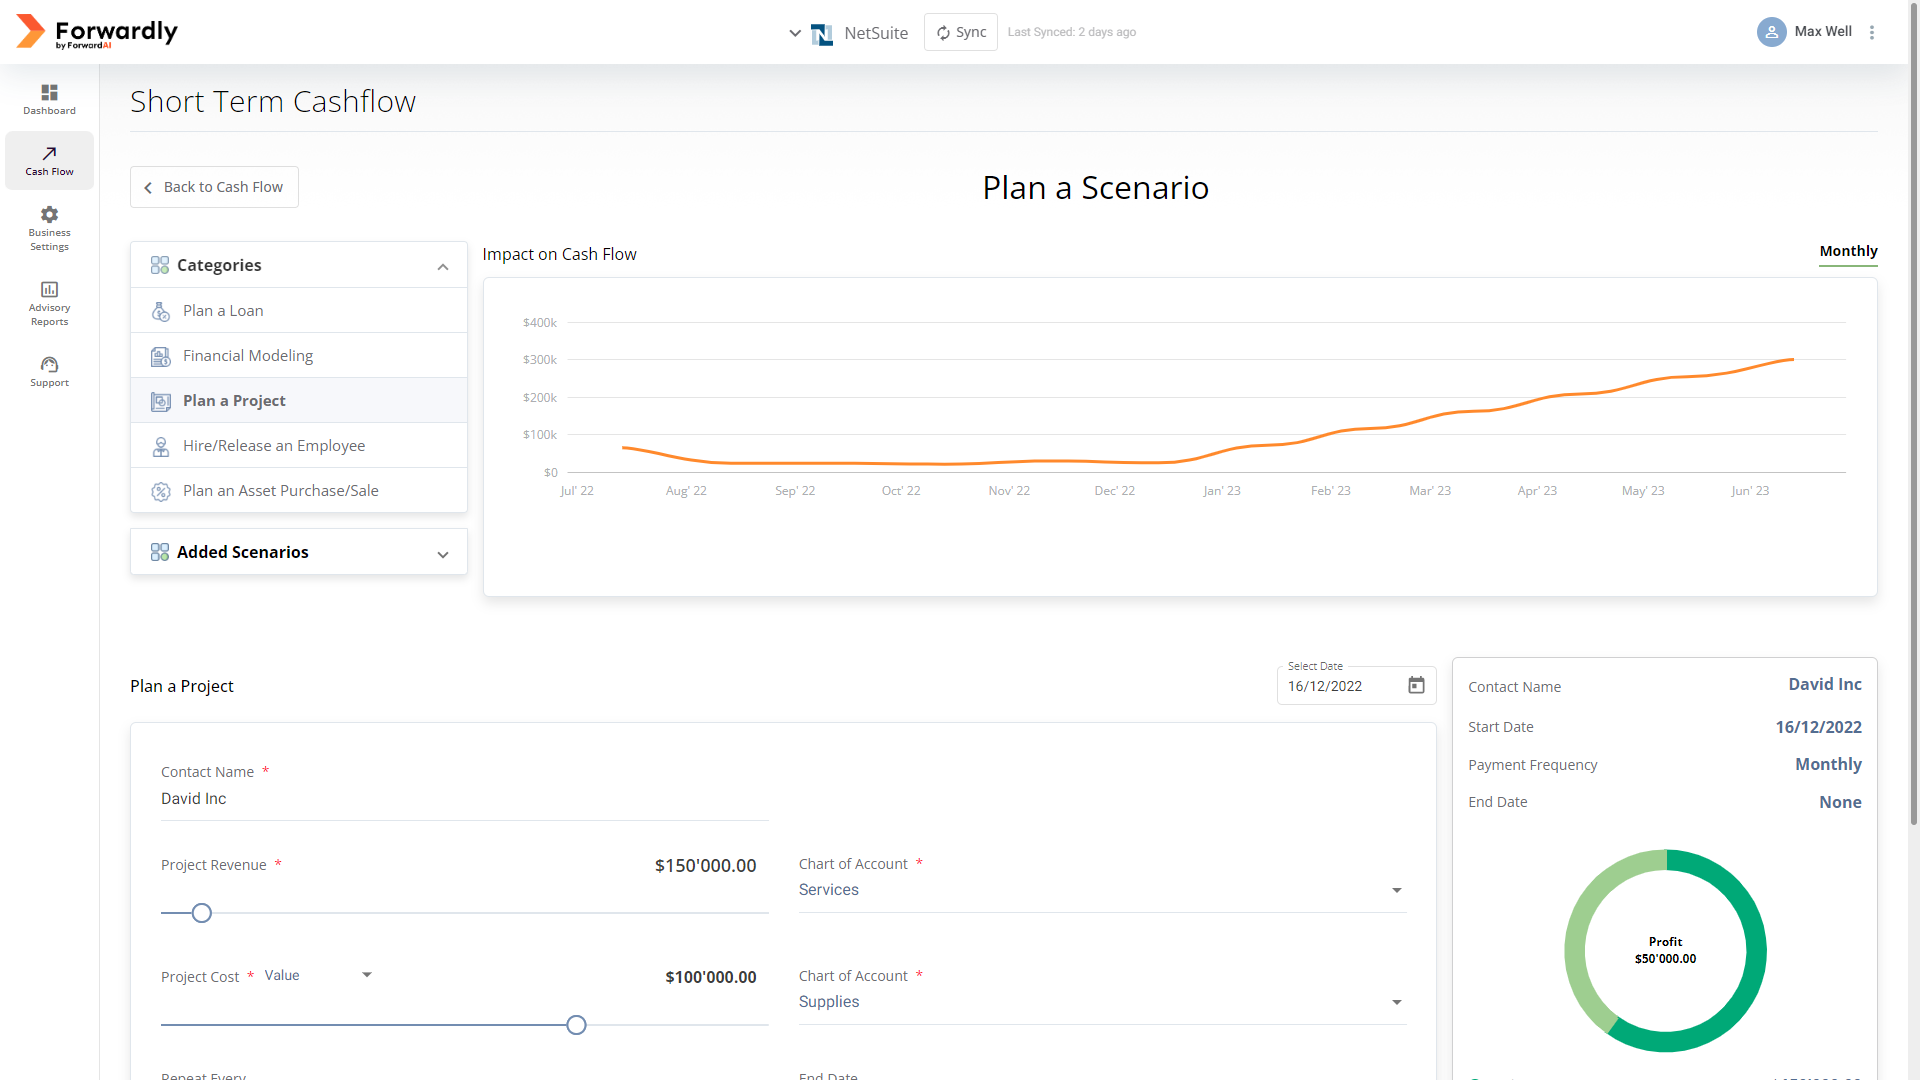Click the Forwardly logo

point(97,31)
